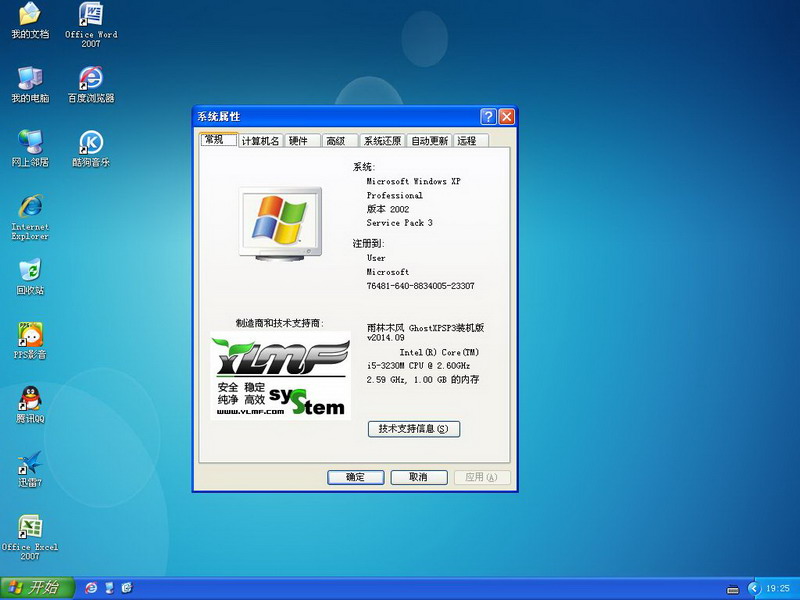Viewport: 800px width, 600px height.
Task: Click the taskbar clock showing 19:25
Action: pyautogui.click(x=778, y=589)
